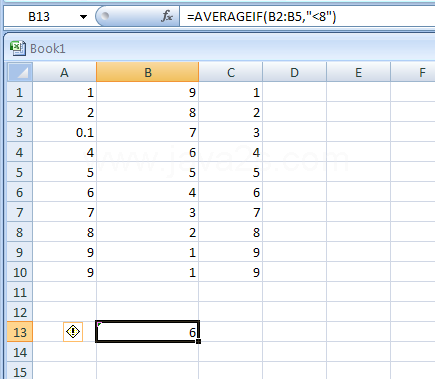
Task: Select row 15 header
Action: point(20,371)
